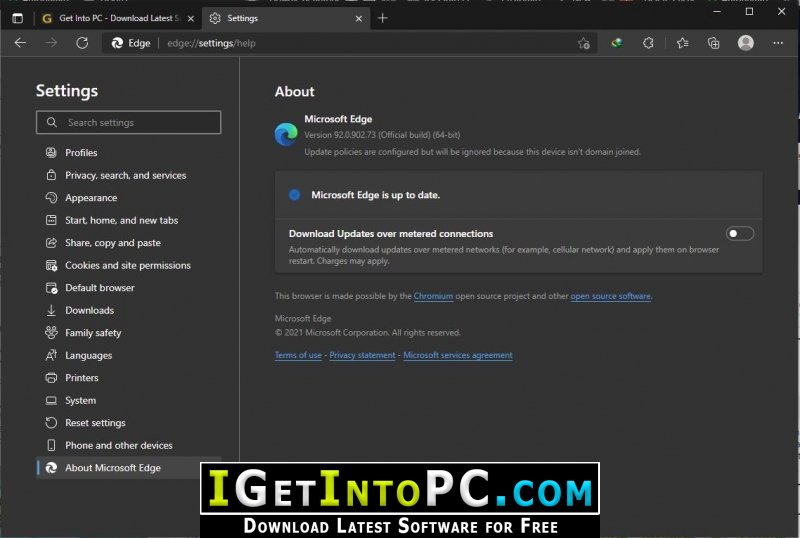
Task: Open Reset settings page
Action: 129,422
